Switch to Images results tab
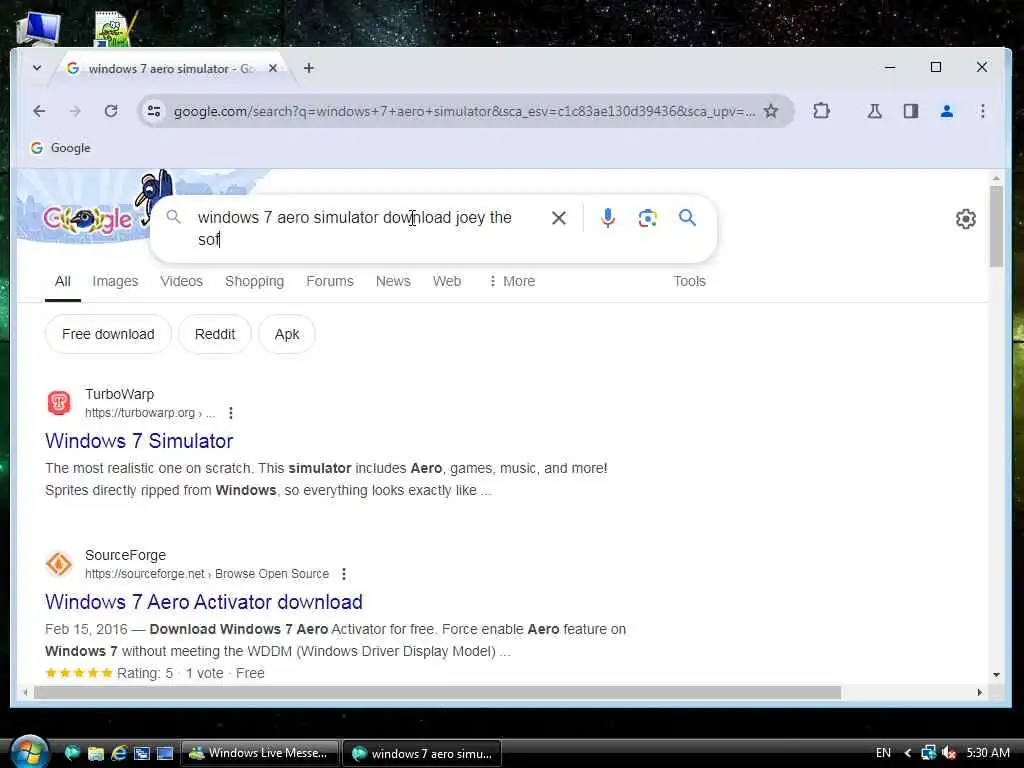 [x=116, y=281]
